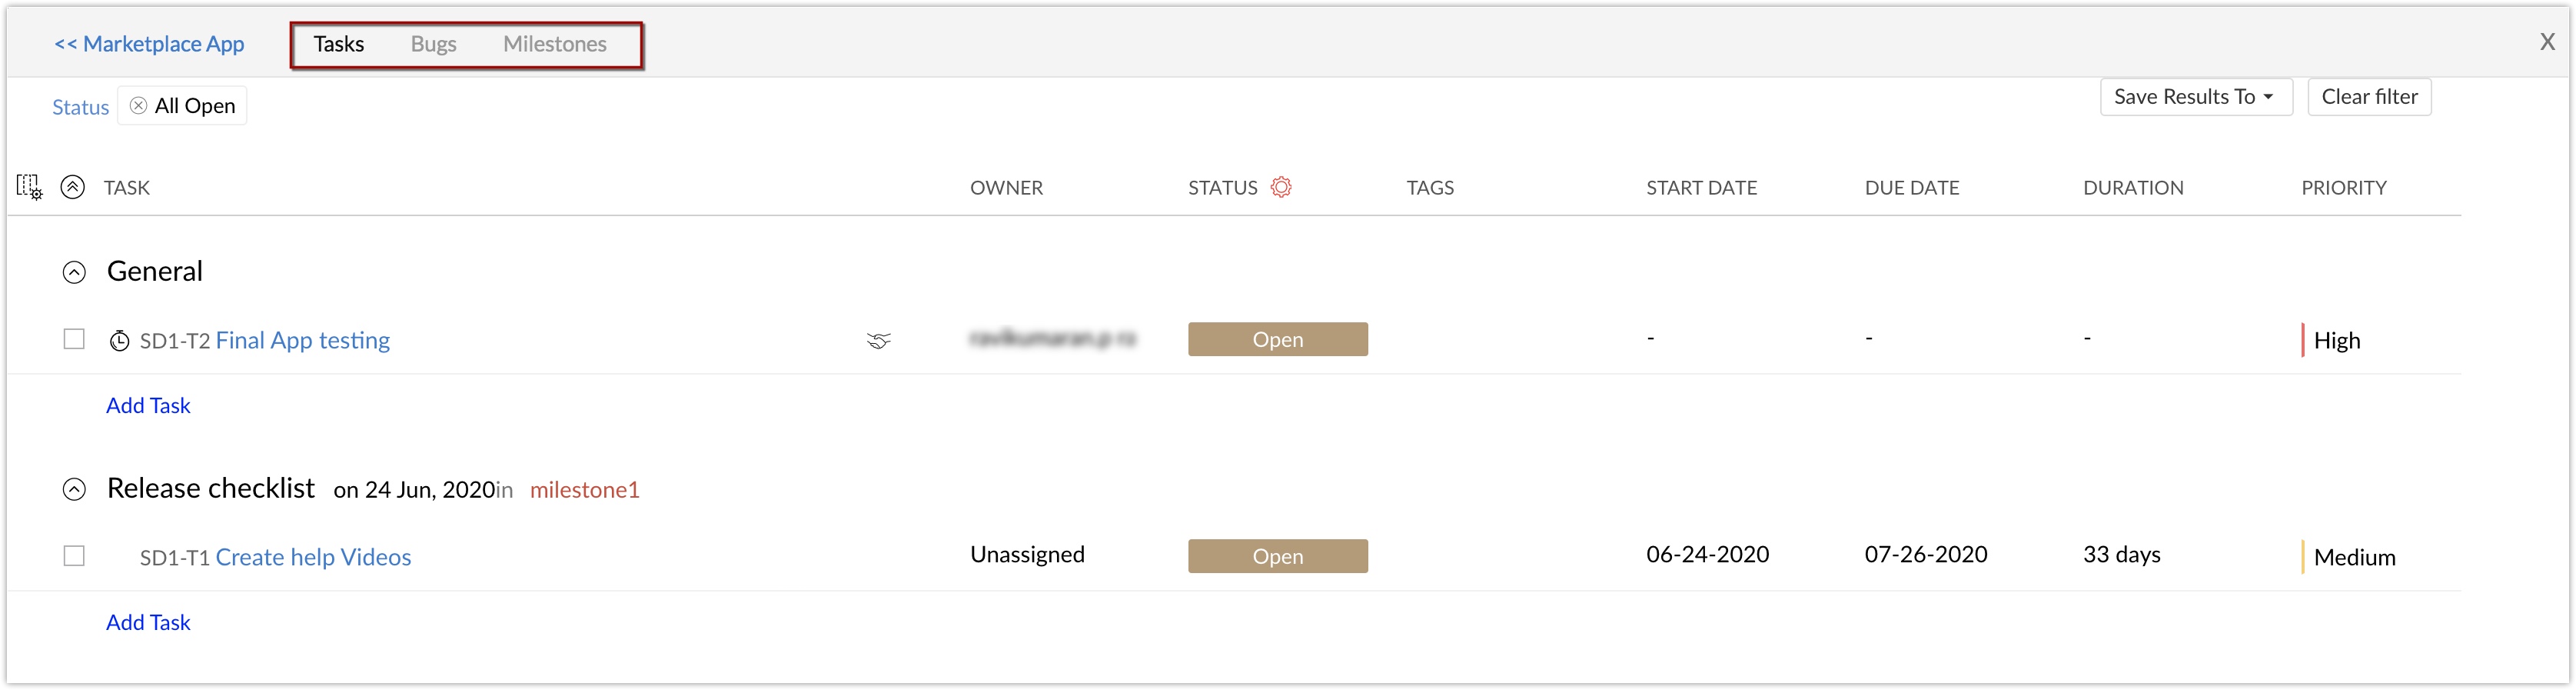
Task: Open the Create help Videos task
Action: [313, 557]
